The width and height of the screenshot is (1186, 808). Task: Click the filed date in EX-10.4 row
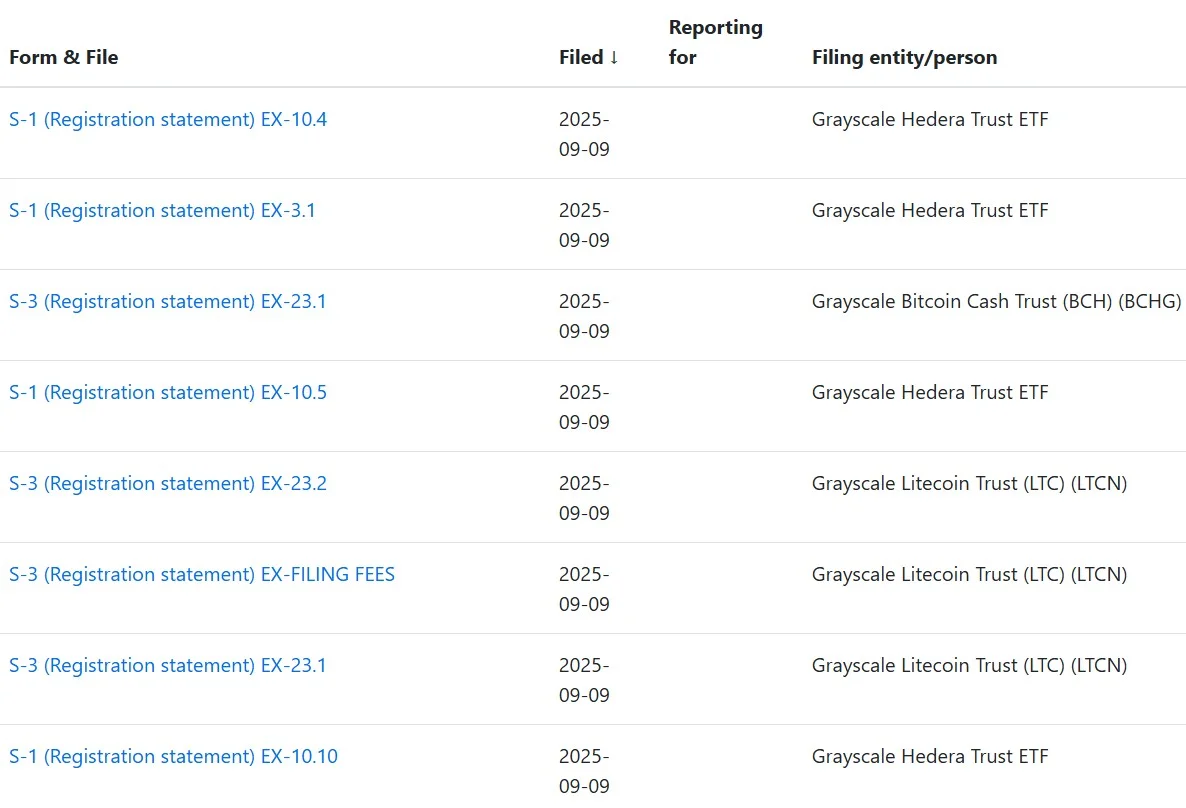(x=584, y=134)
